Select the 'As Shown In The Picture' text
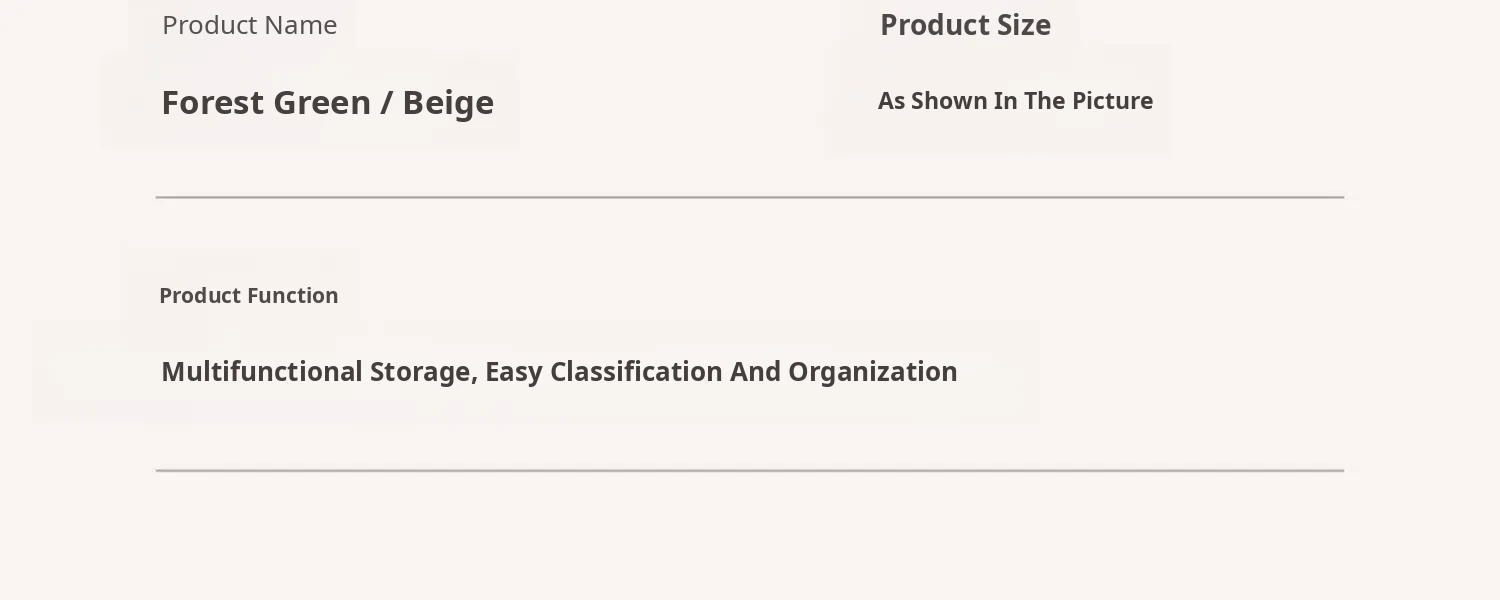This screenshot has height=600, width=1500. coord(1015,101)
